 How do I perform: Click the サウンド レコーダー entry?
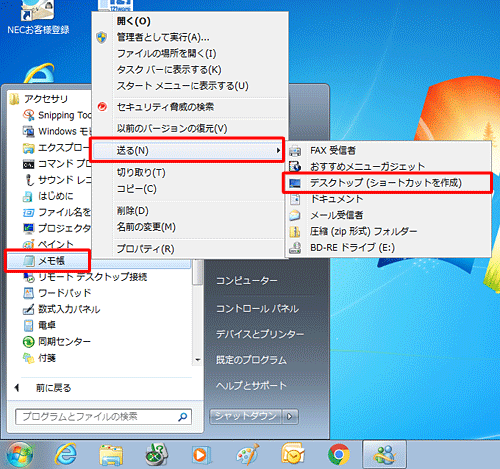coord(57,180)
